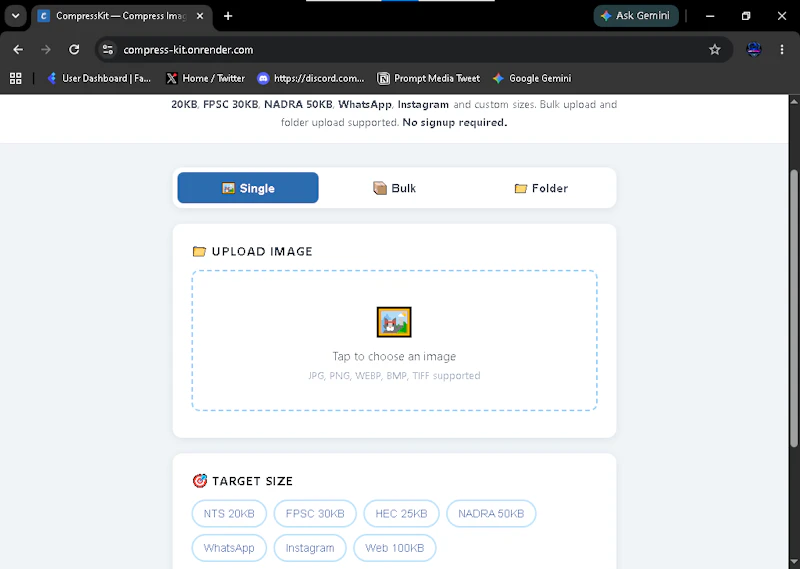
Task: Select the FPSC 30KB target size
Action: click(x=315, y=513)
